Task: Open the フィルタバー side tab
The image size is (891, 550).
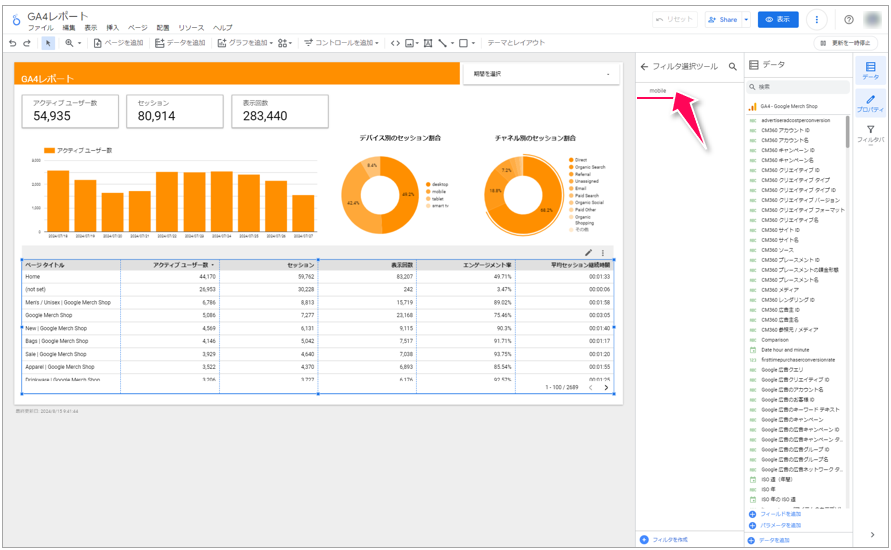Action: (x=870, y=134)
